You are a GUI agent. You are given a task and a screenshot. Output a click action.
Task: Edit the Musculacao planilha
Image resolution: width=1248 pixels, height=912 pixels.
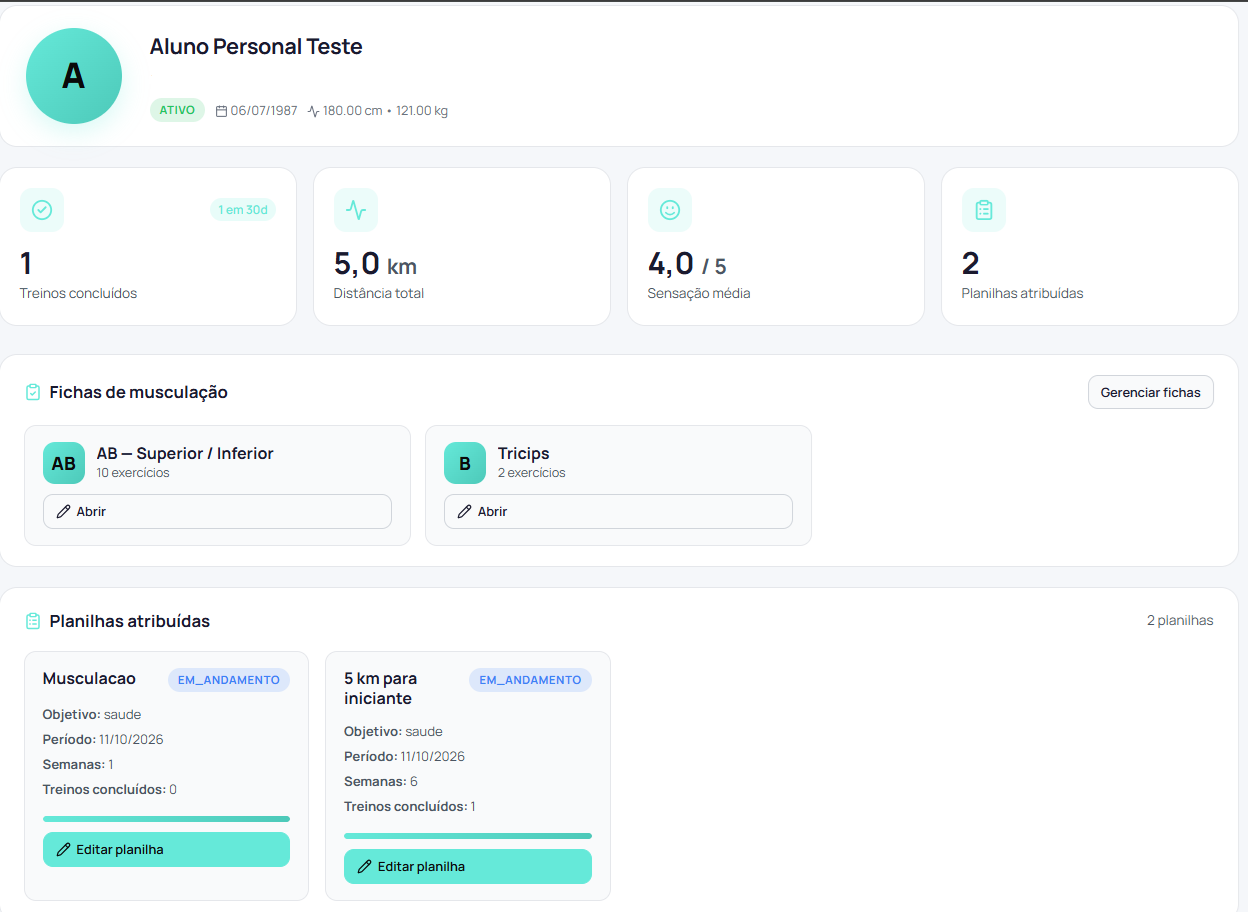166,849
